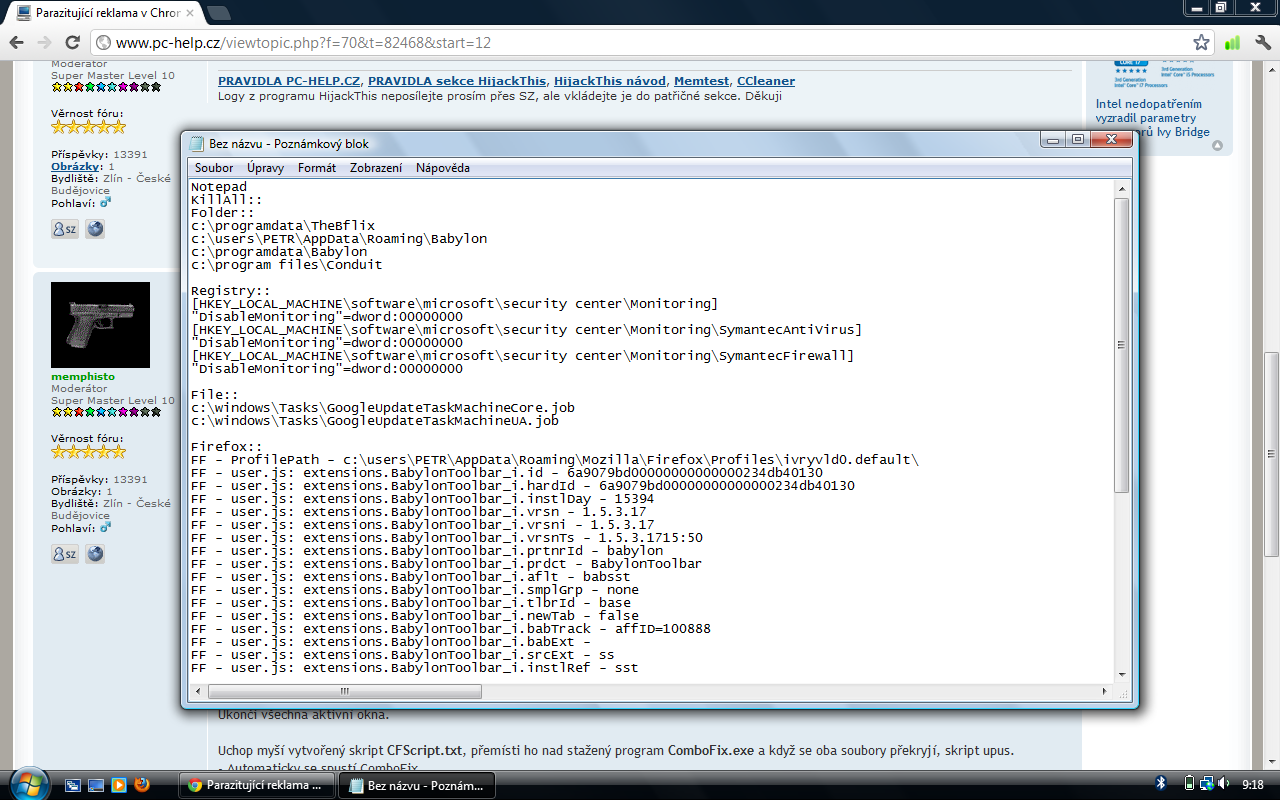Click the Registry:: line in Notepad
The image size is (1280, 800).
point(231,291)
